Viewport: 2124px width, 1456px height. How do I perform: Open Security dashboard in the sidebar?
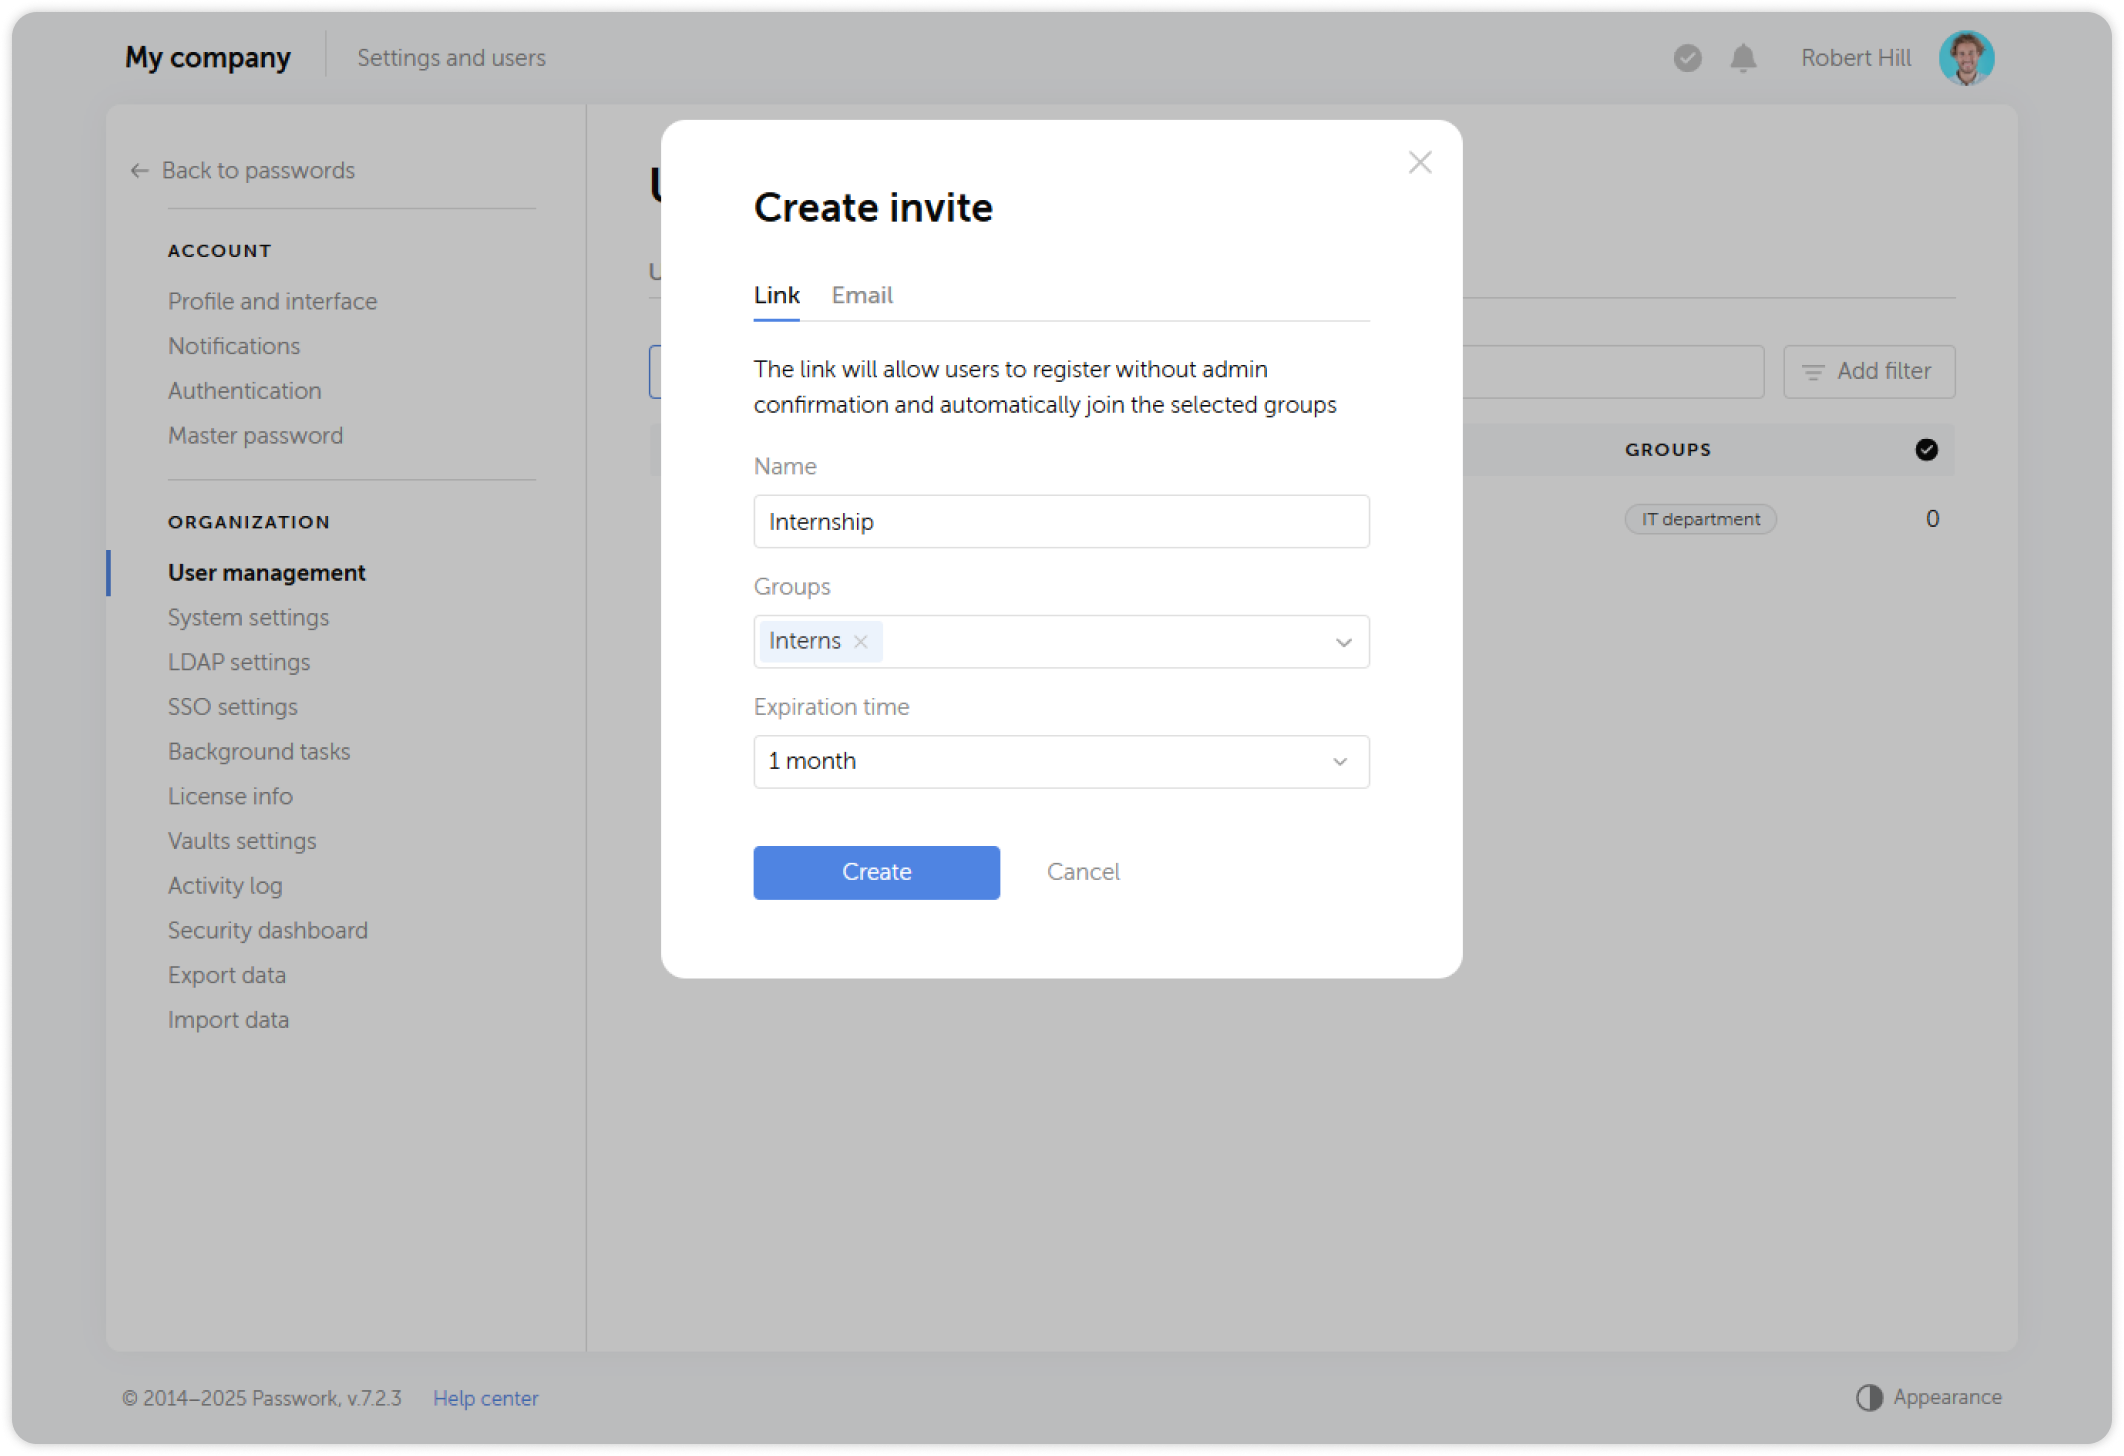[x=267, y=930]
